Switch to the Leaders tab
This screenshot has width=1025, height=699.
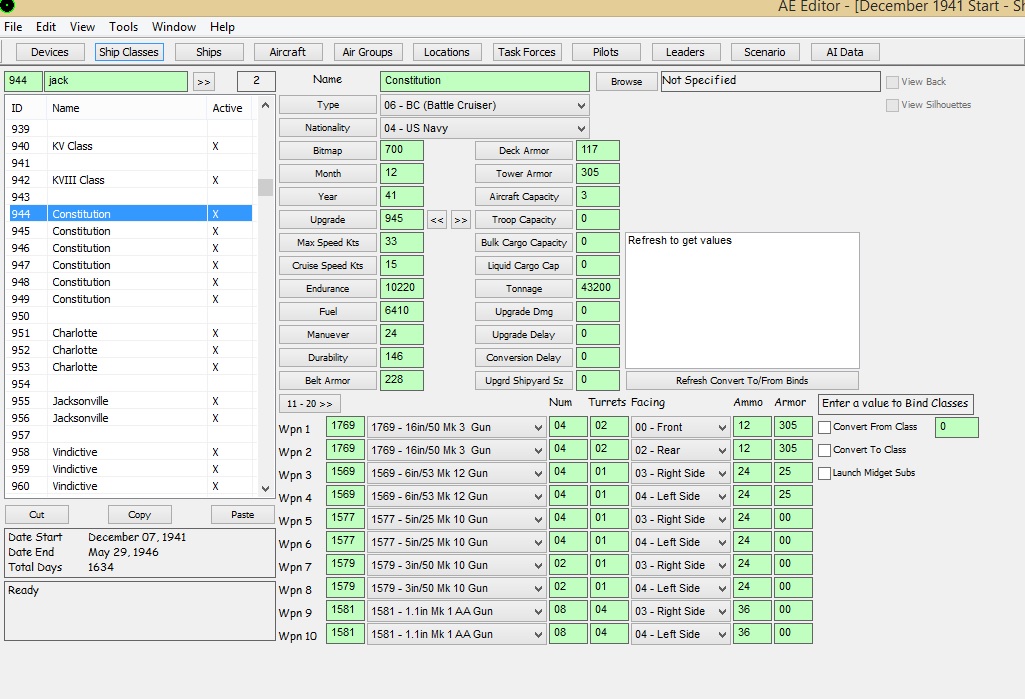685,52
